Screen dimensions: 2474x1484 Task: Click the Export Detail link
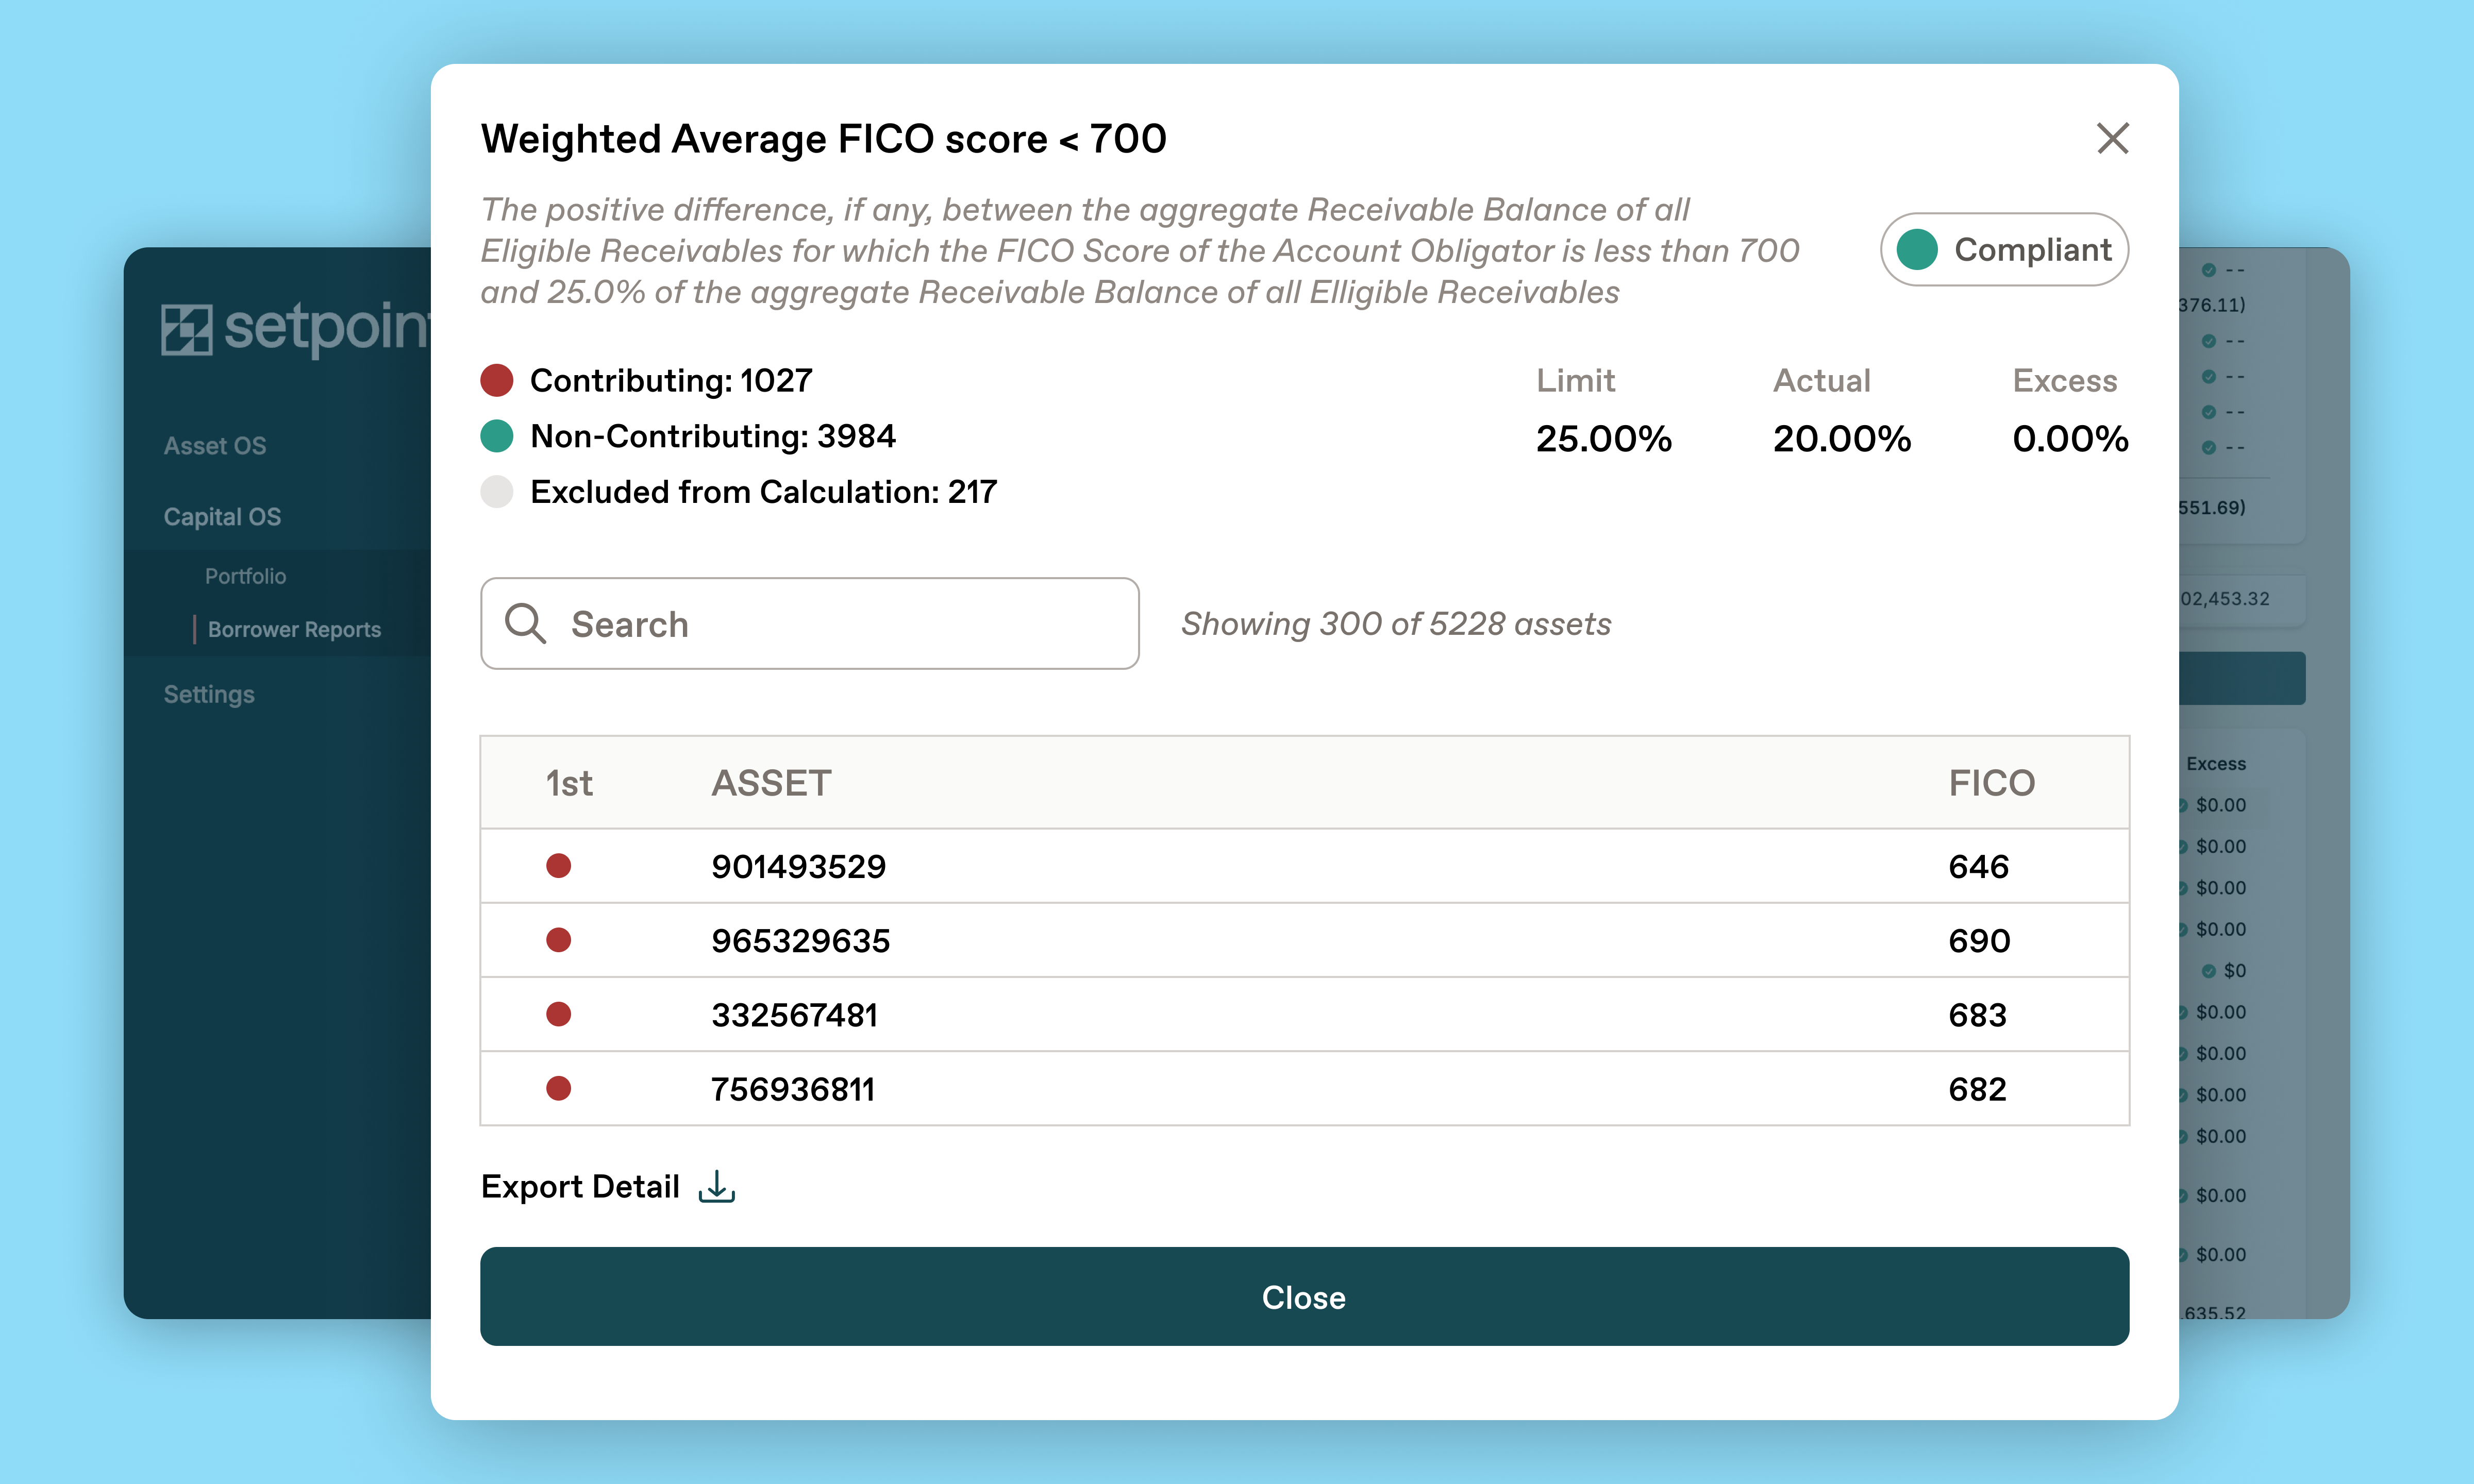click(x=580, y=1187)
